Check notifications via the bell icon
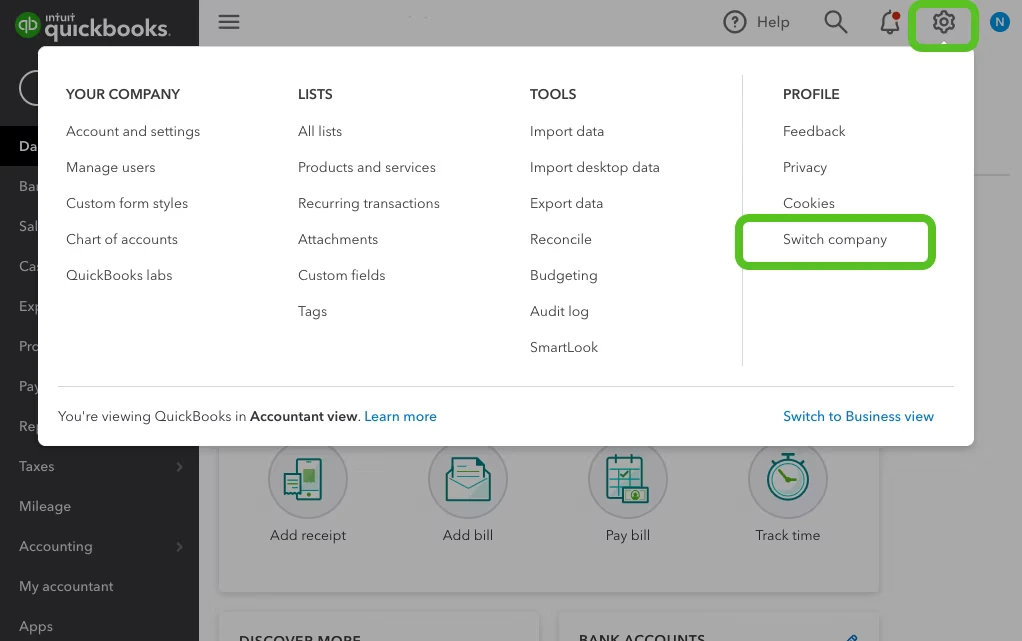1022x641 pixels. coord(889,22)
